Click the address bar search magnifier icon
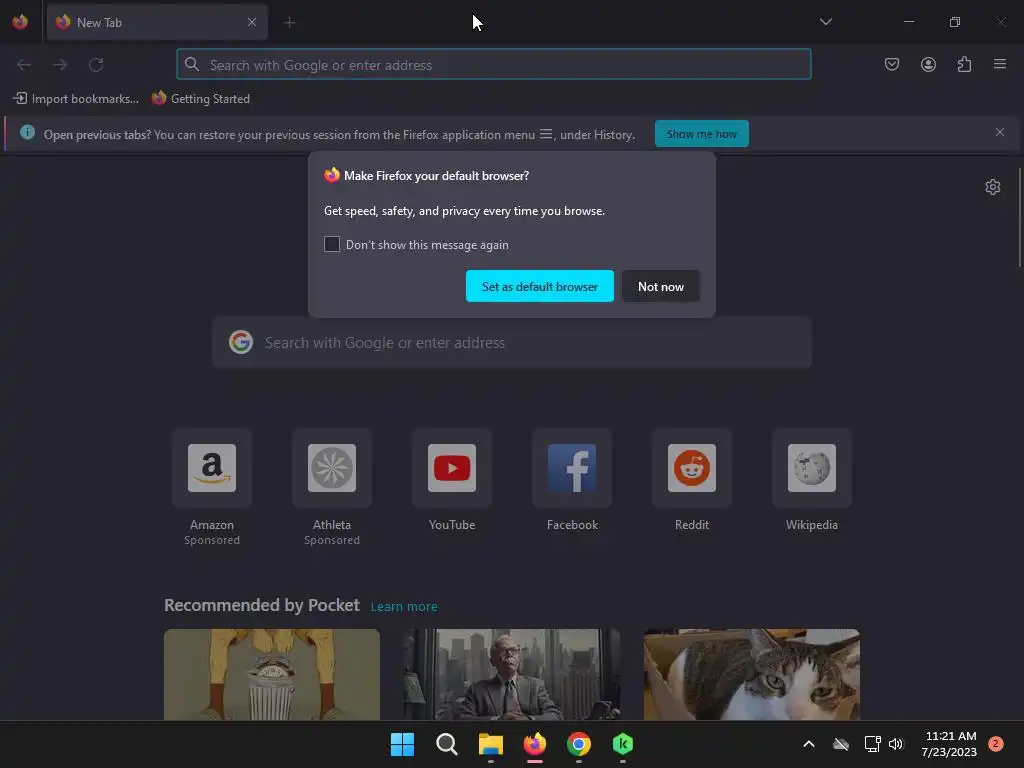The height and width of the screenshot is (768, 1024). click(191, 64)
